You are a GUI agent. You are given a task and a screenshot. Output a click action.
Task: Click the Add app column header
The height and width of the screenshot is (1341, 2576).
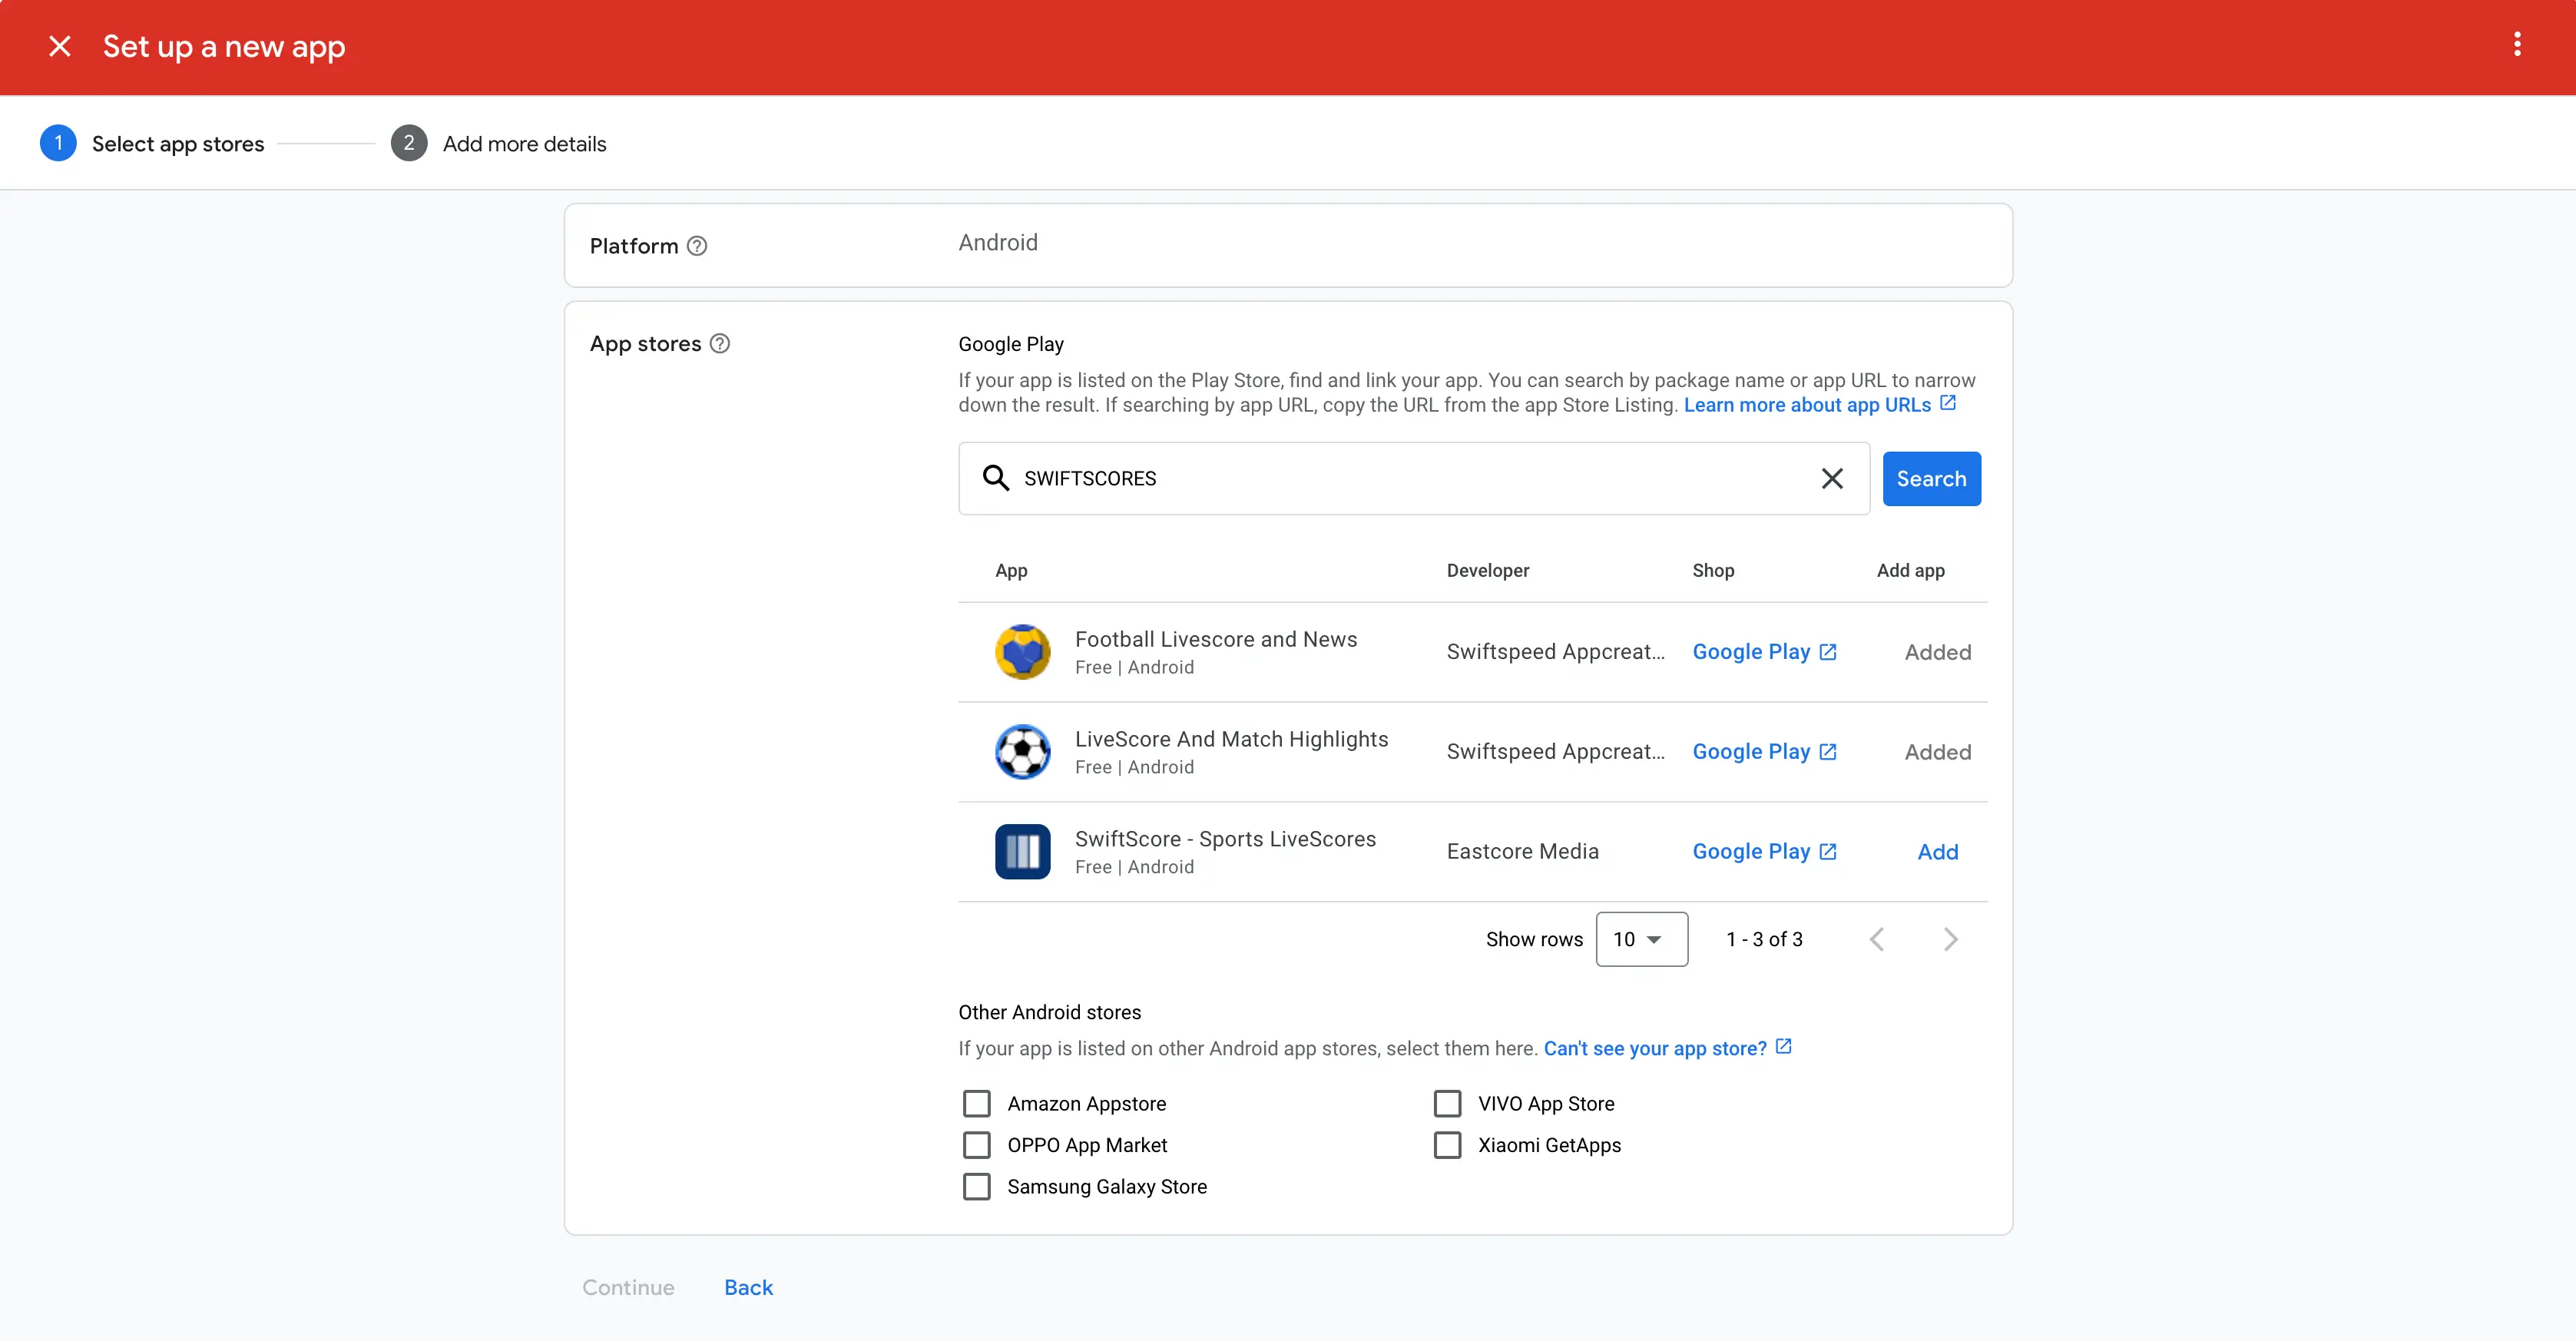coord(1910,571)
